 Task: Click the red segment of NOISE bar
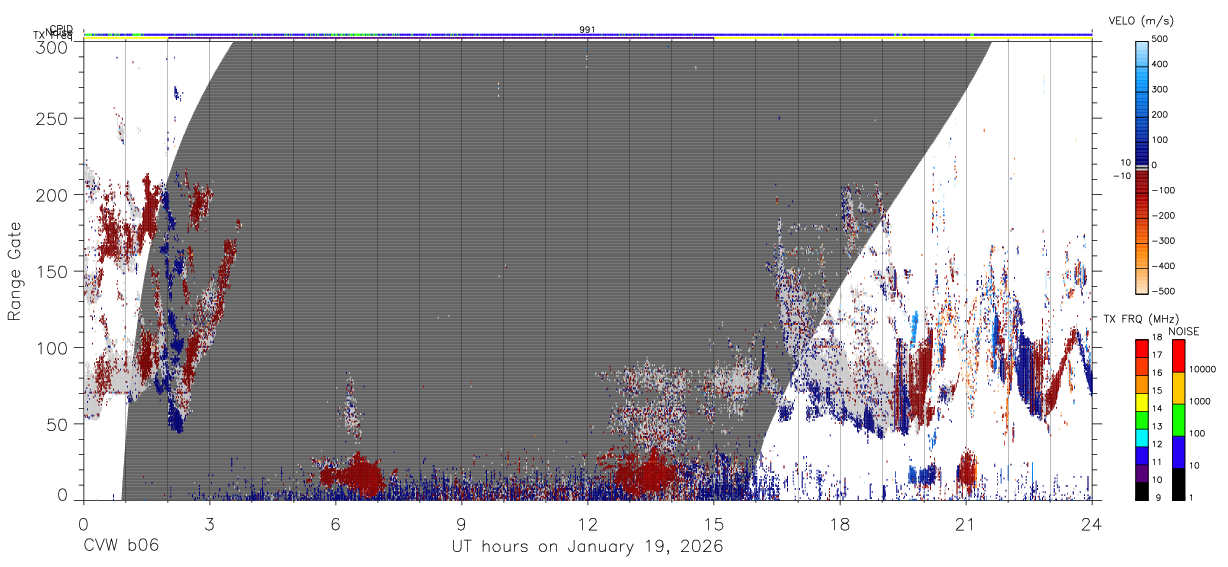coord(1179,356)
